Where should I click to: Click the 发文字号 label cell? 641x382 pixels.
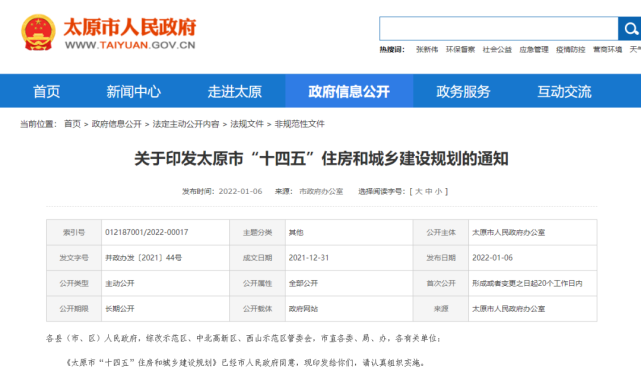[74, 258]
